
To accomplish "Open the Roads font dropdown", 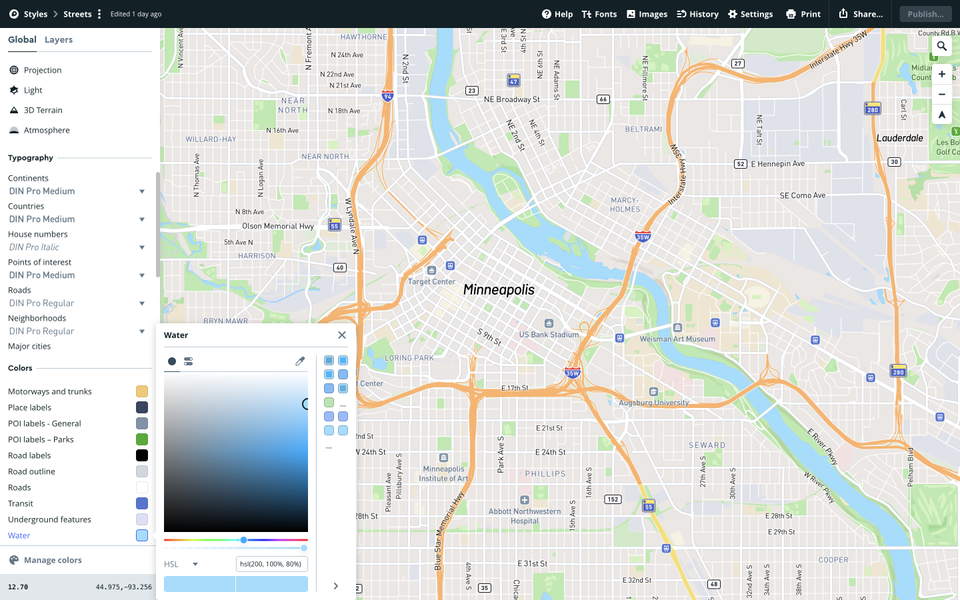I will (x=142, y=303).
